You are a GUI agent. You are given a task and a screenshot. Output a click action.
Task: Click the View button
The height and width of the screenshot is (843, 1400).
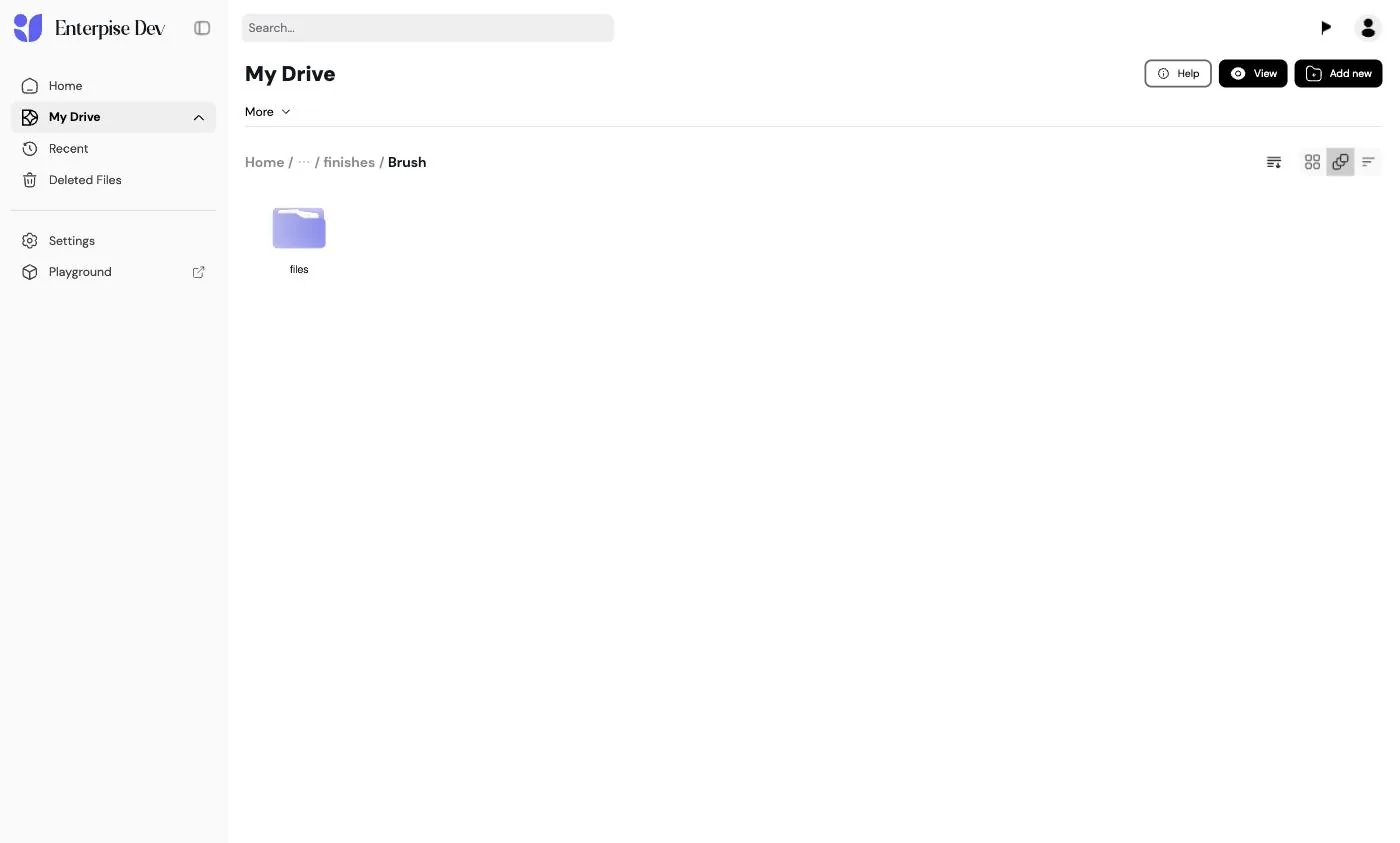(x=1253, y=73)
